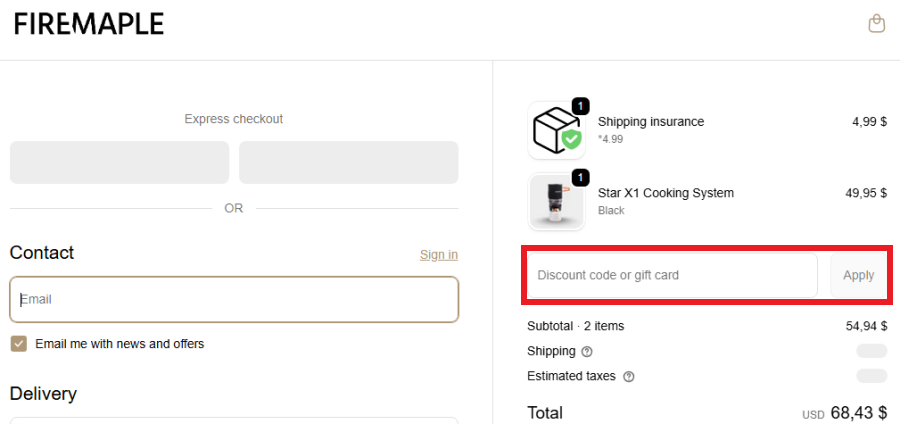
Task: Click the Discount code or gift card field
Action: point(672,275)
